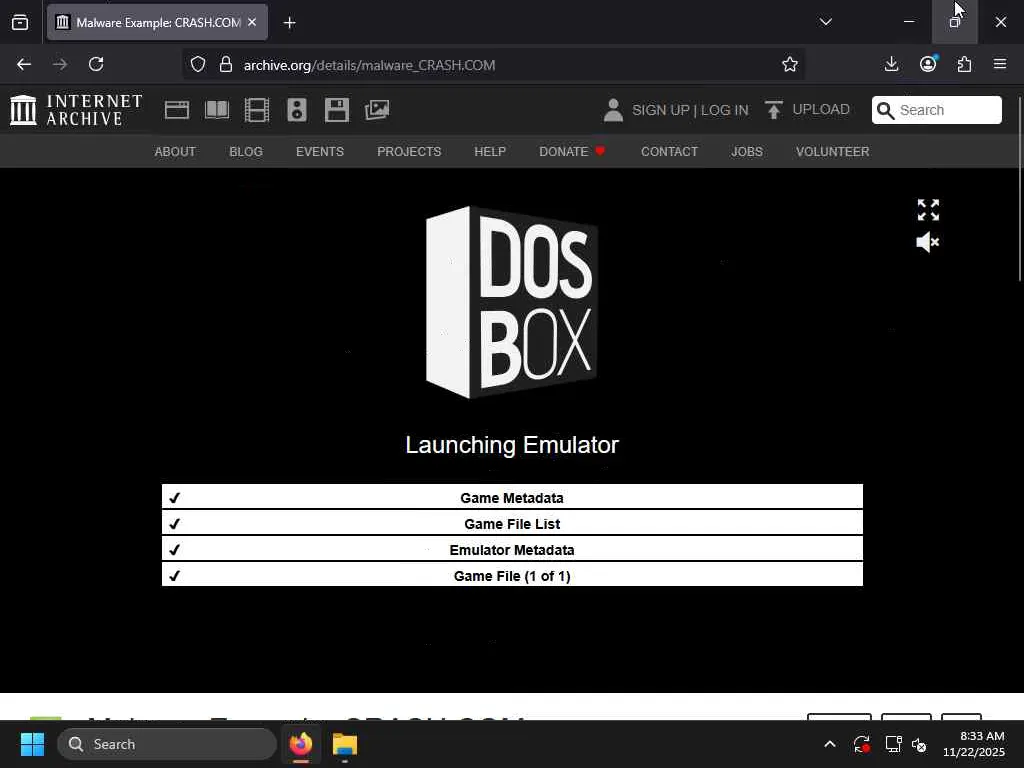Open the Audio speaker icon

pyautogui.click(x=296, y=110)
